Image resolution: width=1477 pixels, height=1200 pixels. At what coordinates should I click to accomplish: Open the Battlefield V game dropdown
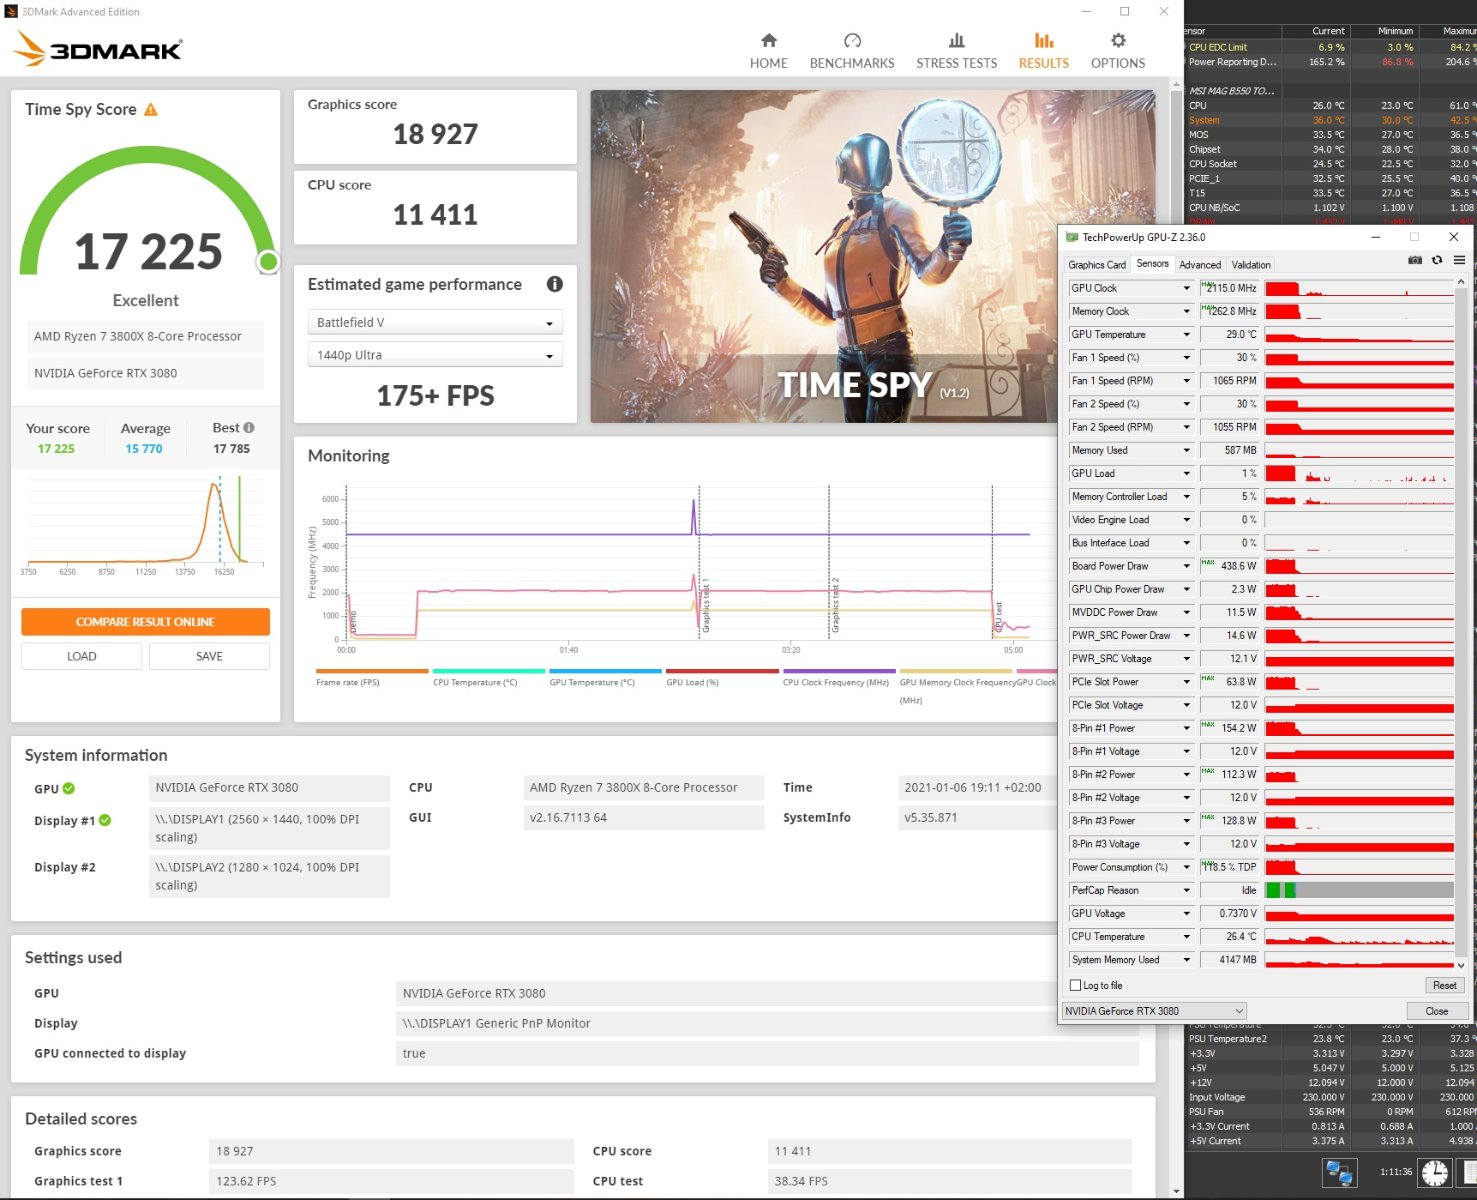point(435,322)
